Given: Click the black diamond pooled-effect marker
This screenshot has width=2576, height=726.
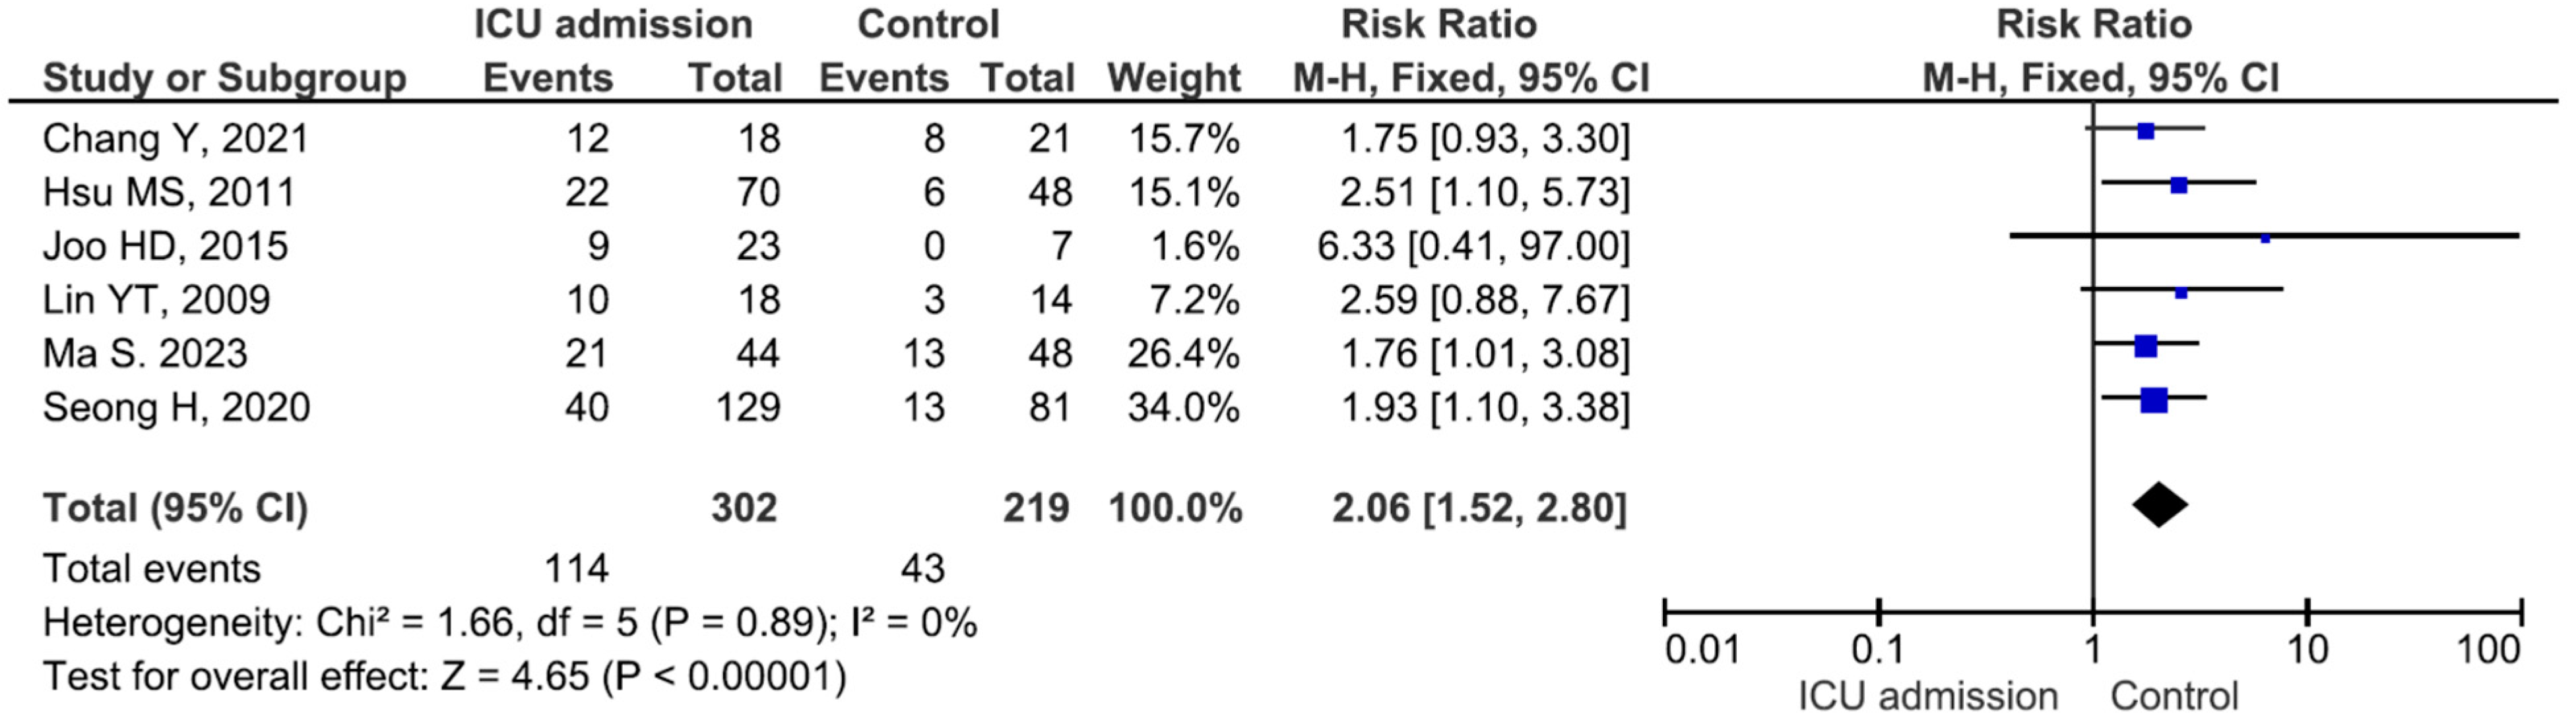Looking at the screenshot, I should coord(2159,505).
